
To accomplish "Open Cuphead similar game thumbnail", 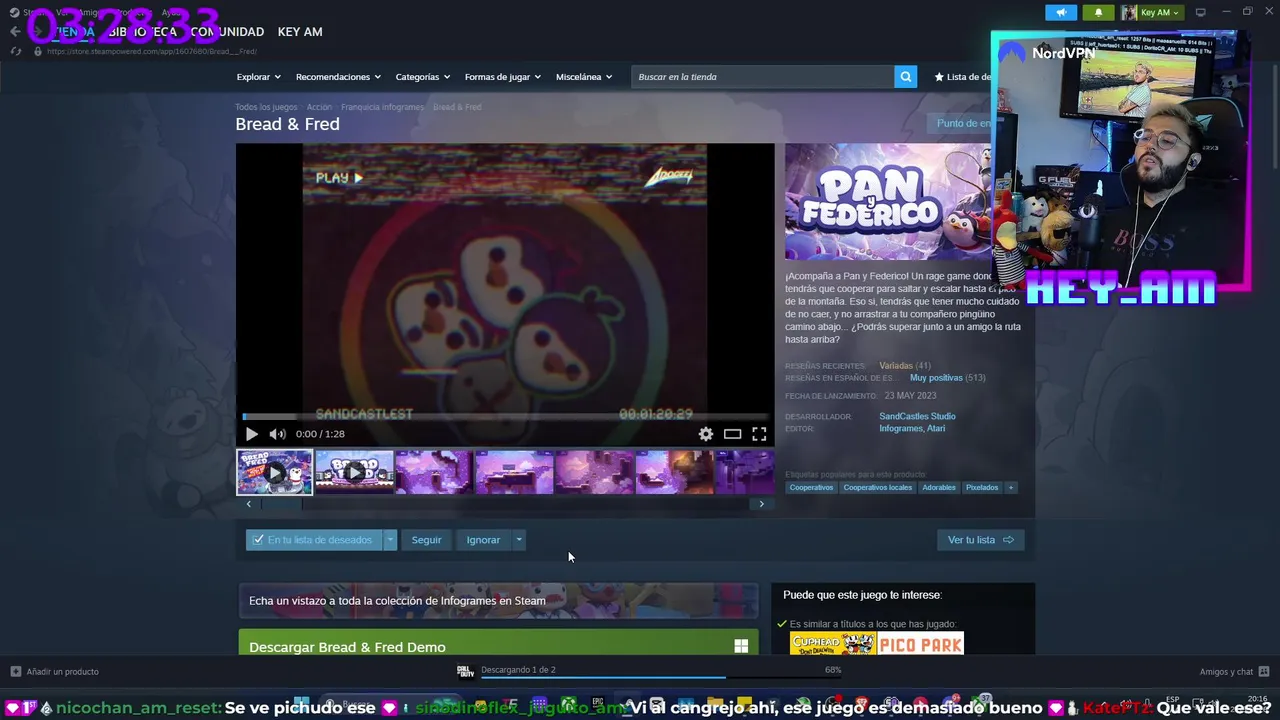I will (832, 645).
